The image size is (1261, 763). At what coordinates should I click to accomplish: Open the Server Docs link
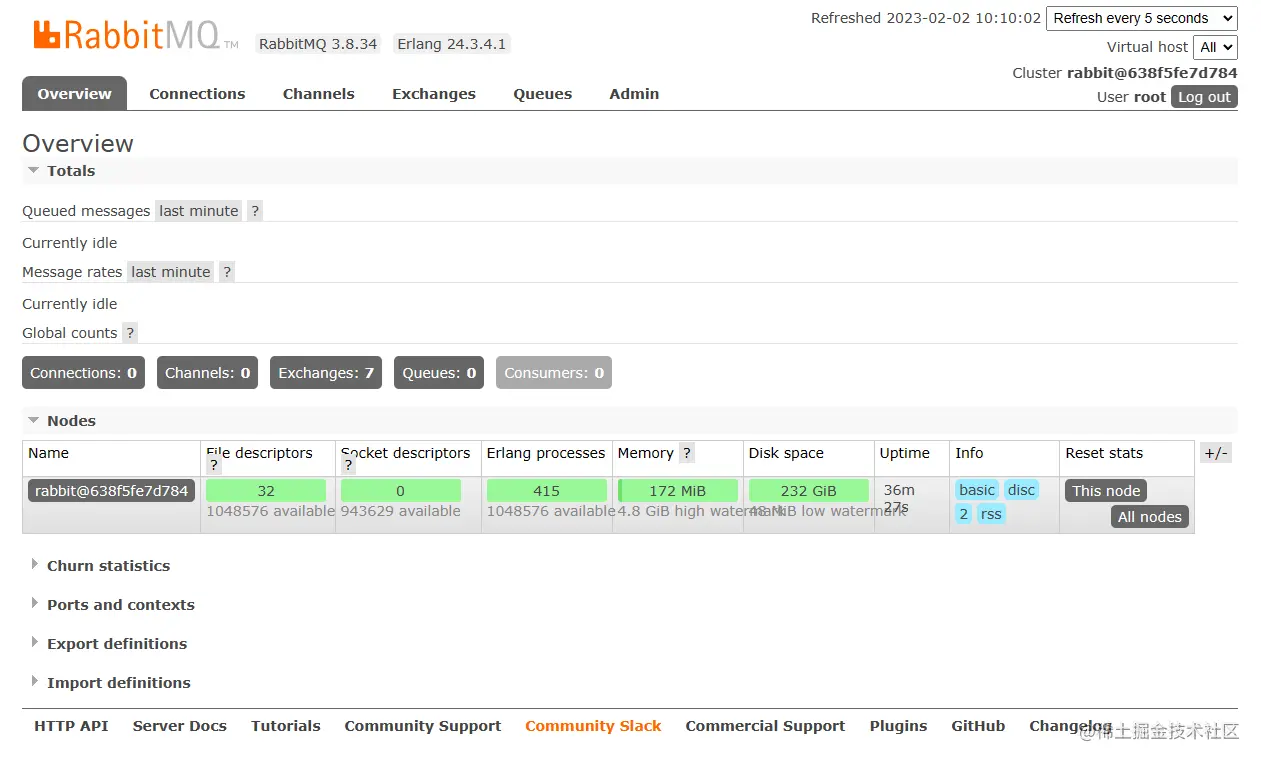[180, 726]
